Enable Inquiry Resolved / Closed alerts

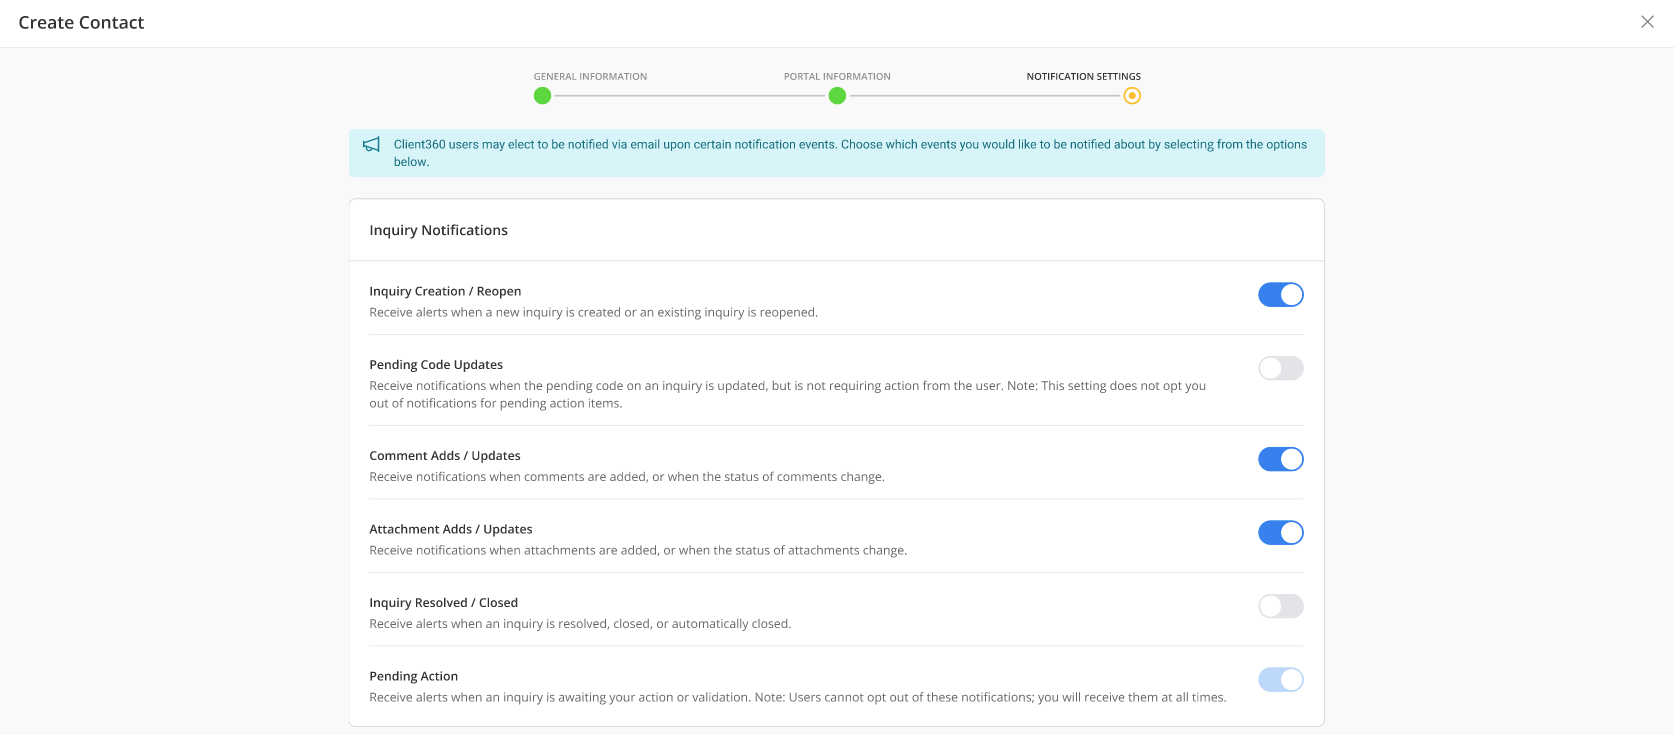1280,606
